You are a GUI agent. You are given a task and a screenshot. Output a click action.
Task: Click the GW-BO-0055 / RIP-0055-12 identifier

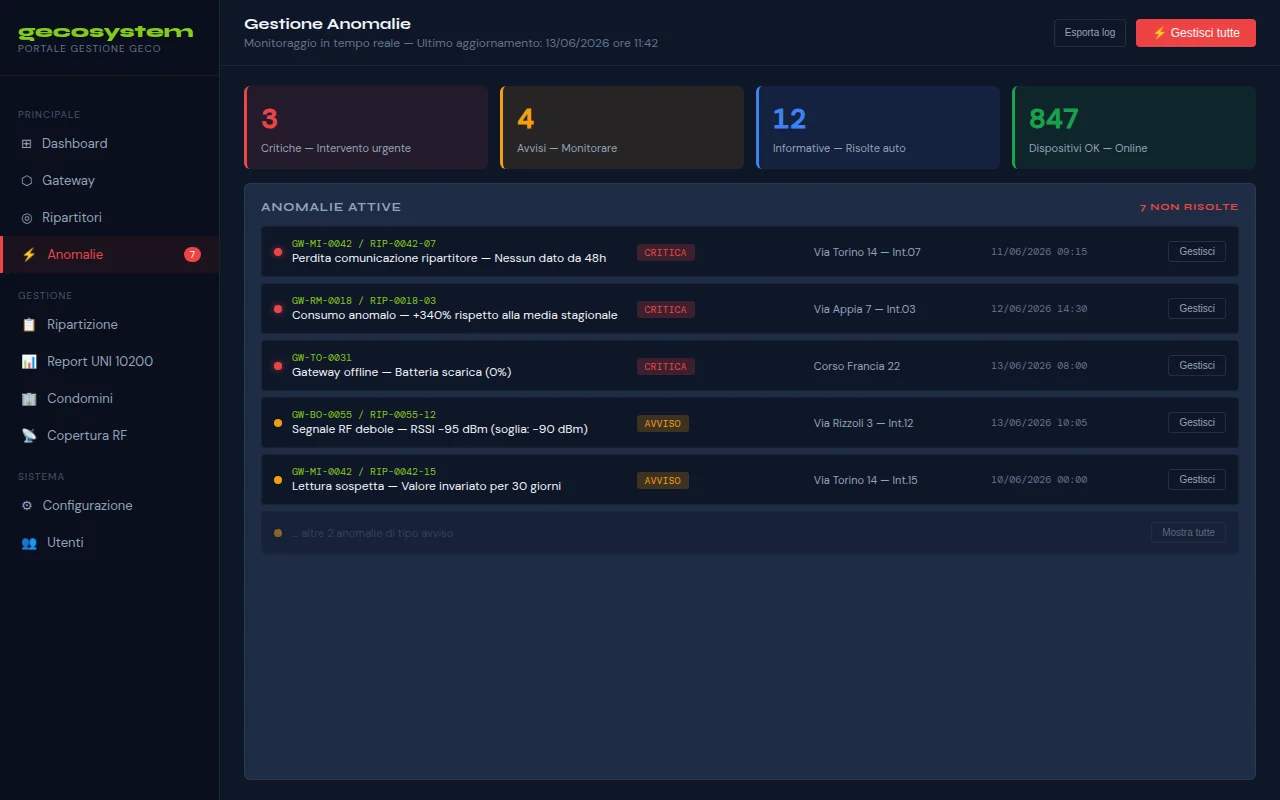coord(364,415)
